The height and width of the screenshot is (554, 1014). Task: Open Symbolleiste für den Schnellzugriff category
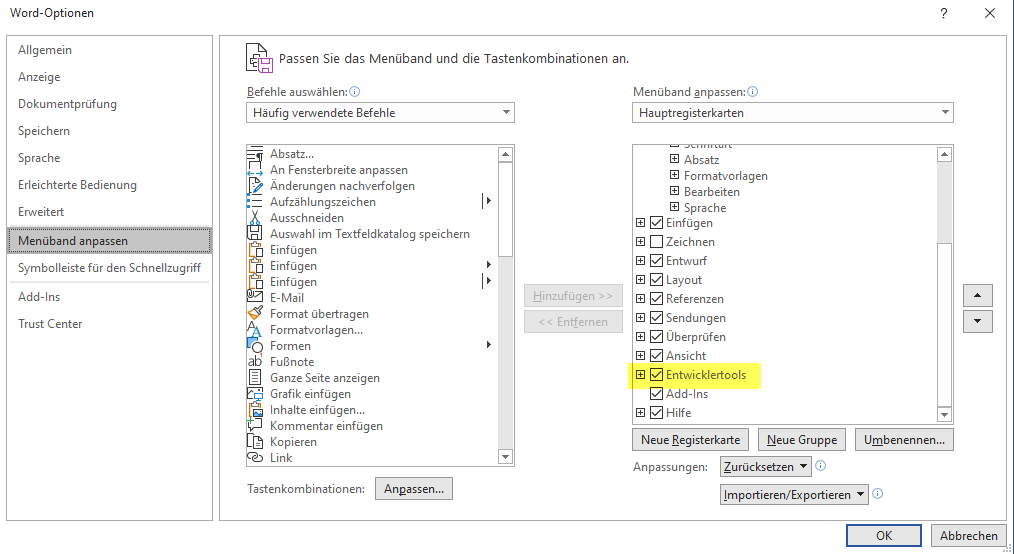click(x=109, y=268)
